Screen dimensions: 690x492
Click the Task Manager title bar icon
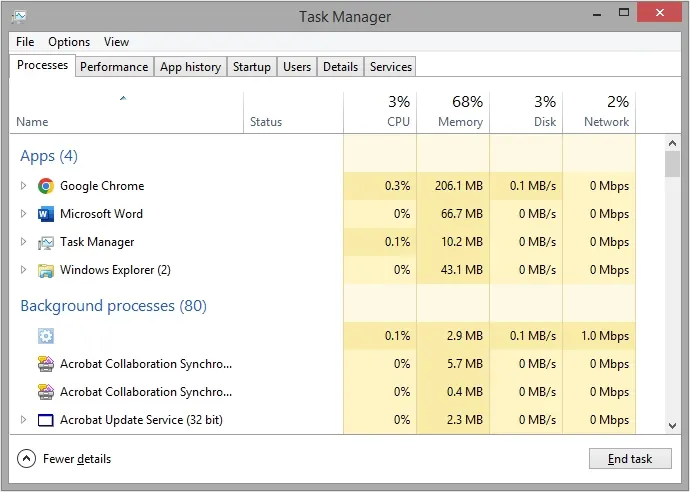pos(19,17)
